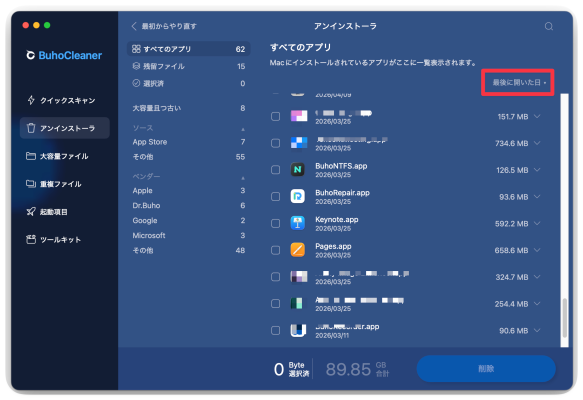Check the 151.7 MB app checkbox
583x400 pixels.
pos(276,116)
